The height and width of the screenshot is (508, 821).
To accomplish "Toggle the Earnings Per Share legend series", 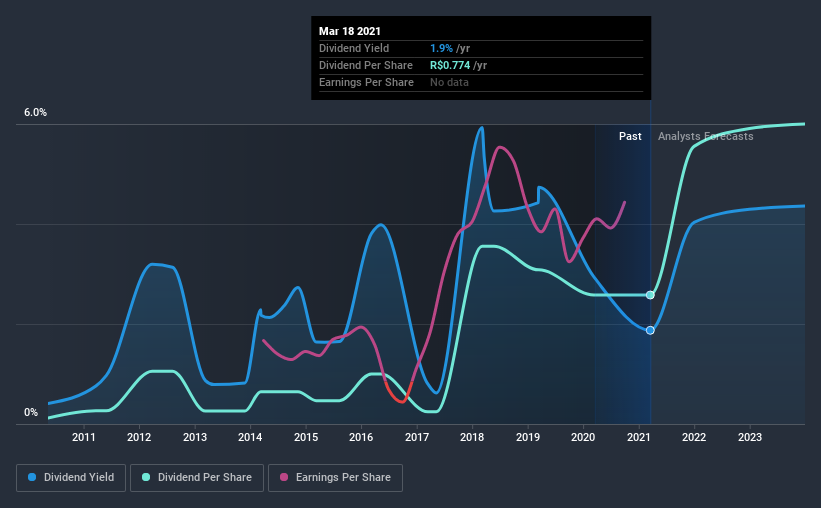I will (x=335, y=478).
